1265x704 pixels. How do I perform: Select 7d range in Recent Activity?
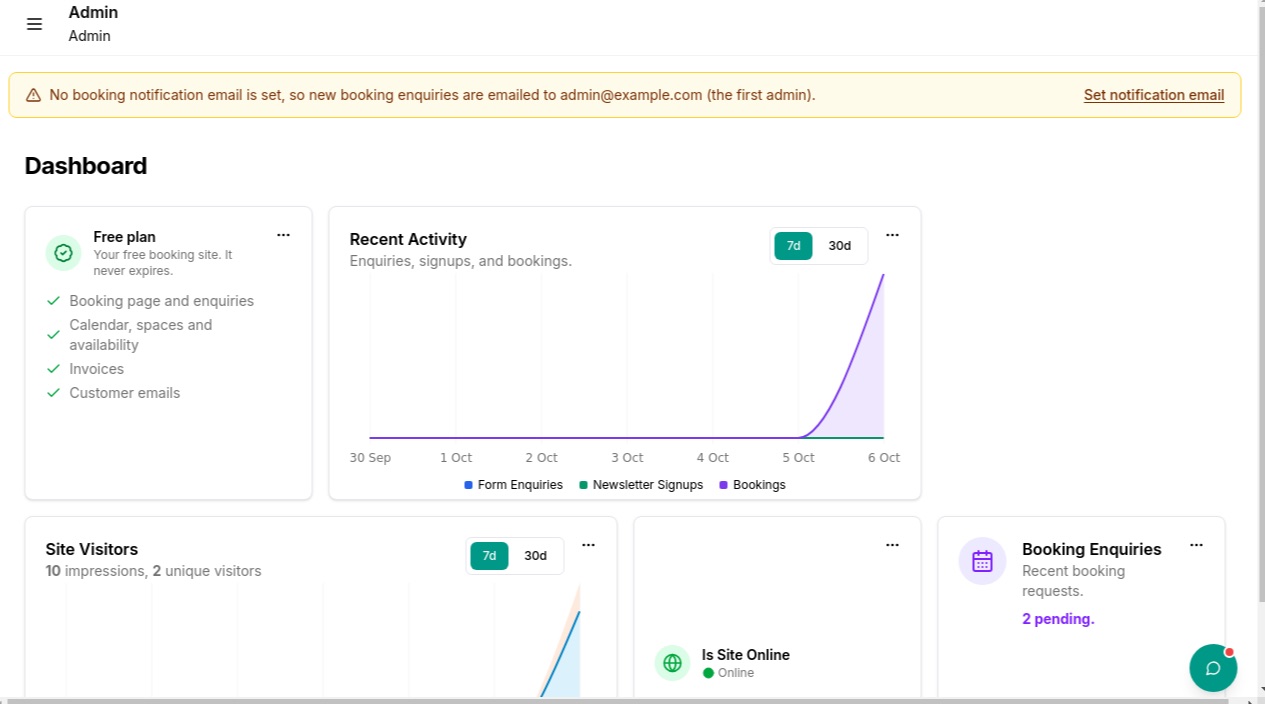[793, 246]
